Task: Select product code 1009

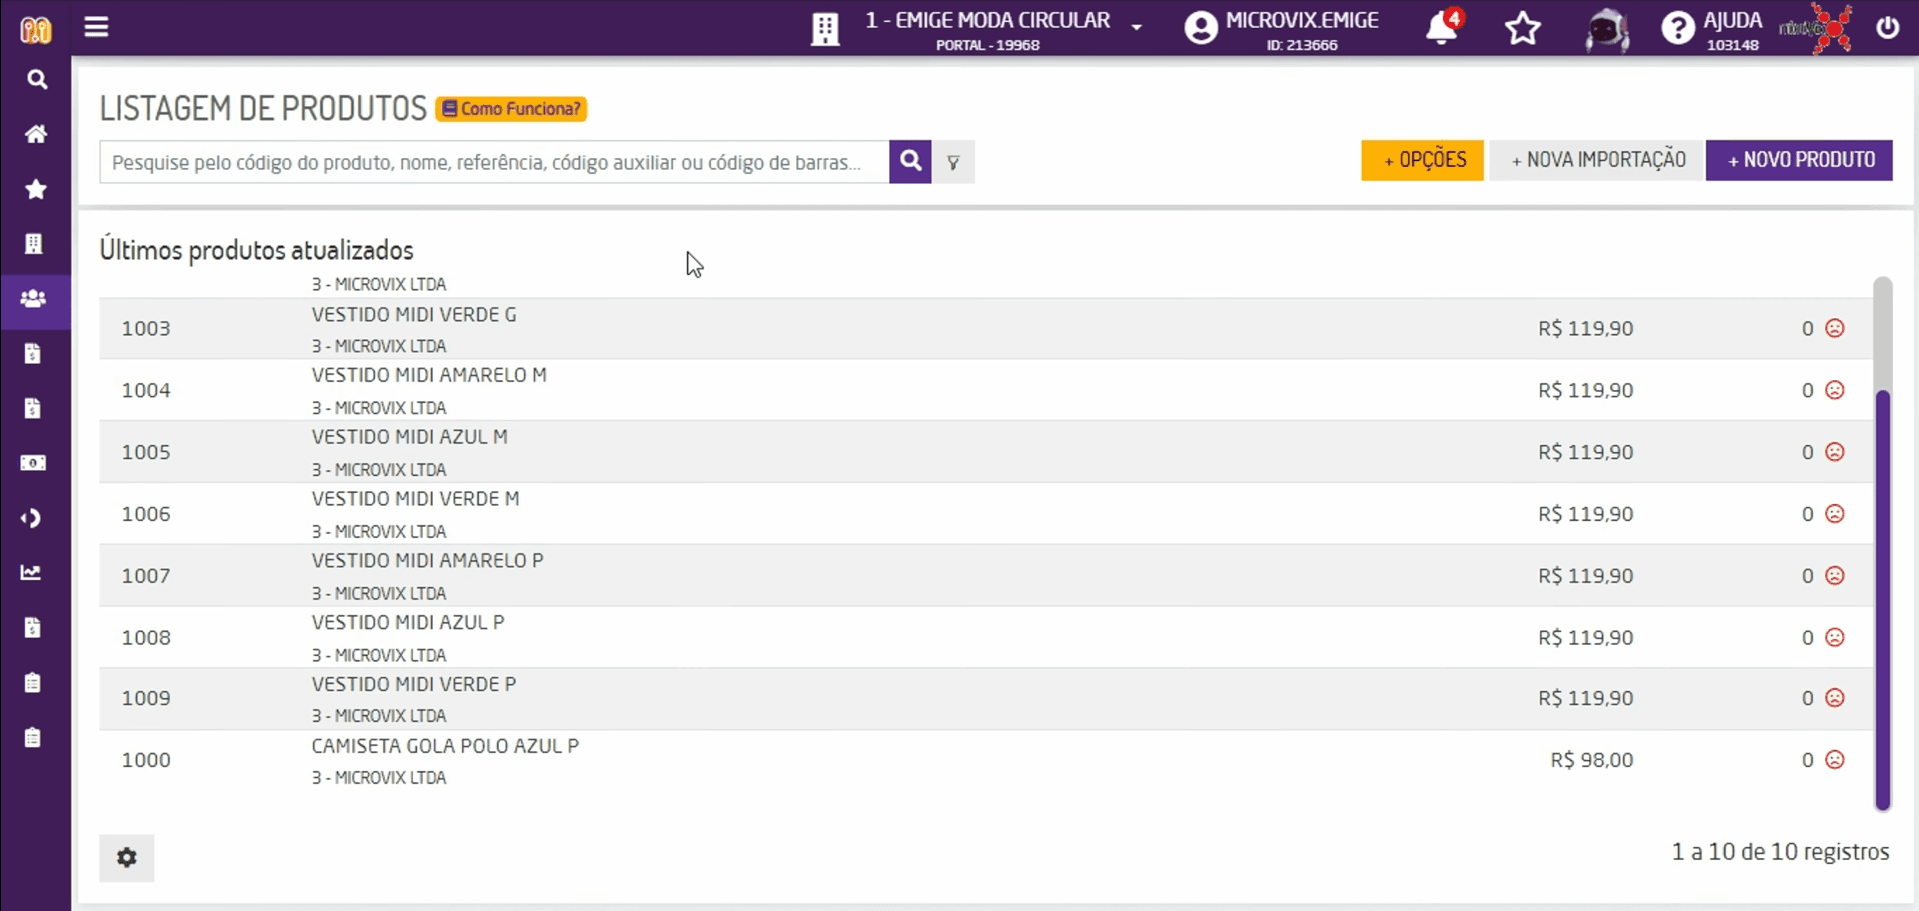Action: pyautogui.click(x=146, y=698)
